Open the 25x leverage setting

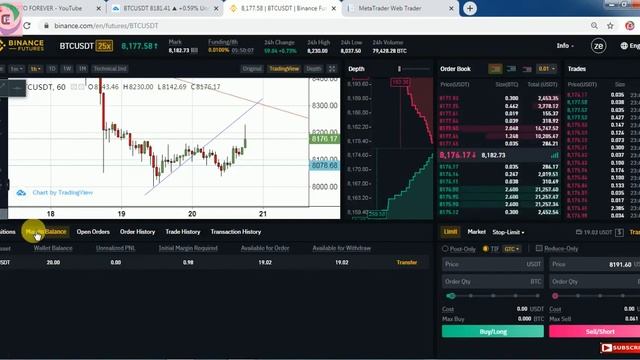pos(104,46)
